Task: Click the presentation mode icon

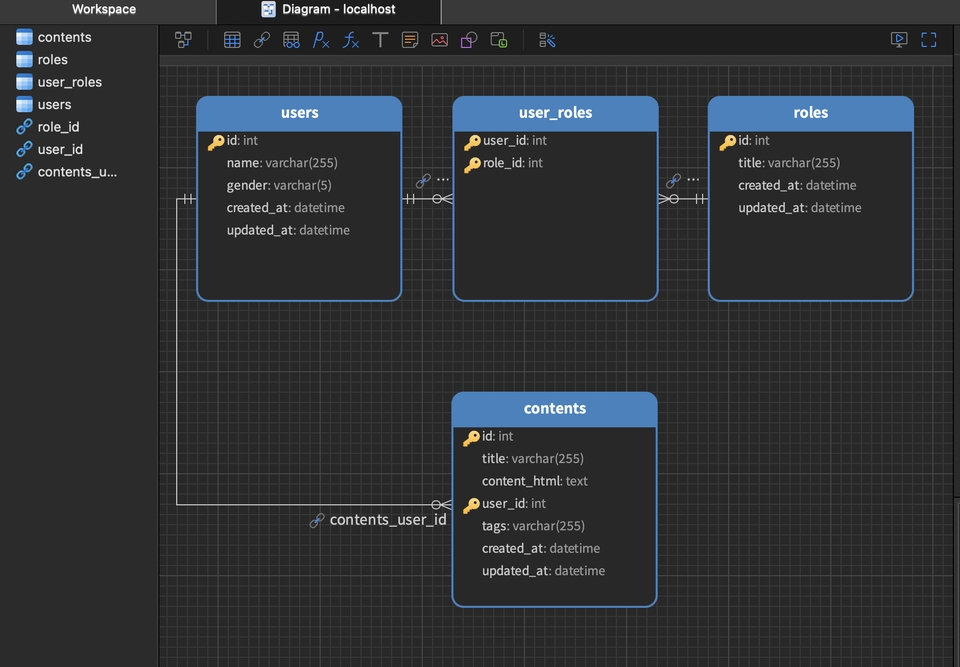Action: (899, 40)
